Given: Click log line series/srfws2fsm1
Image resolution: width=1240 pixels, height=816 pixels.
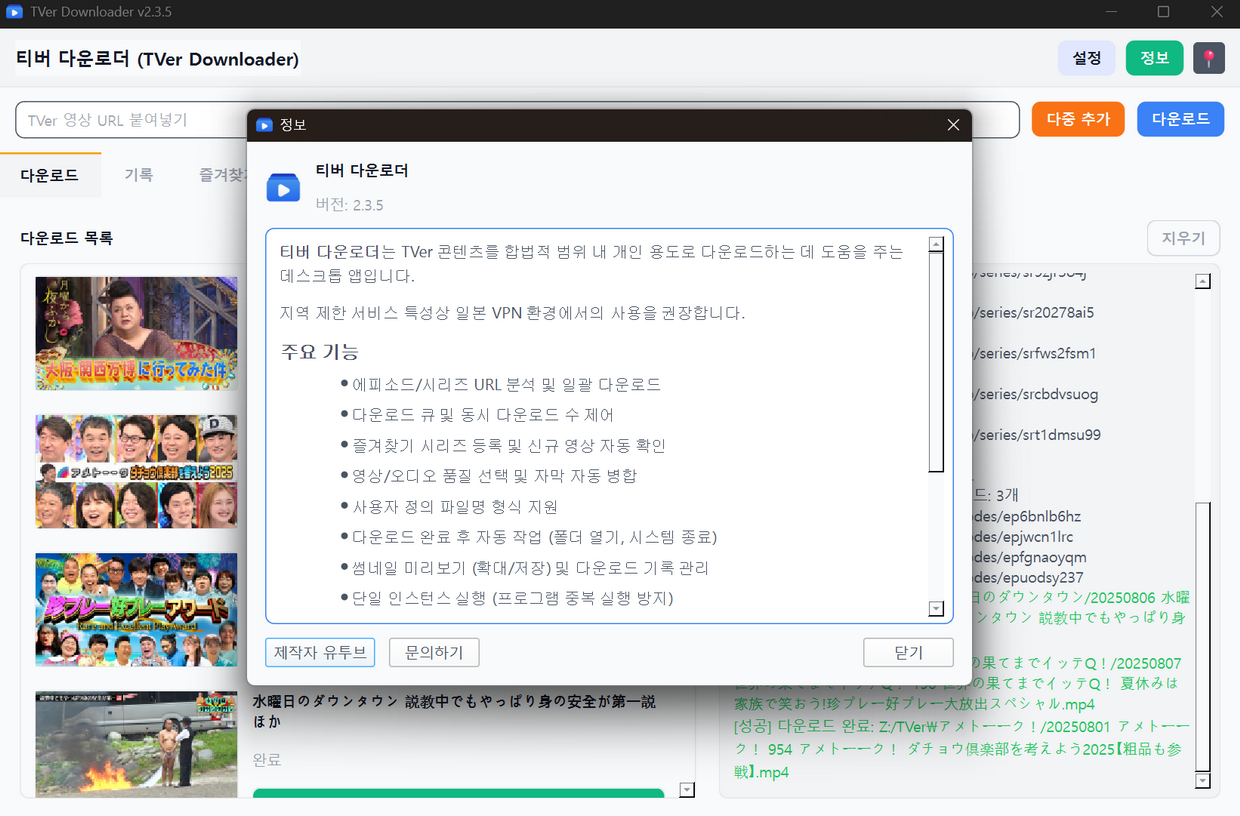Looking at the screenshot, I should (x=1035, y=353).
